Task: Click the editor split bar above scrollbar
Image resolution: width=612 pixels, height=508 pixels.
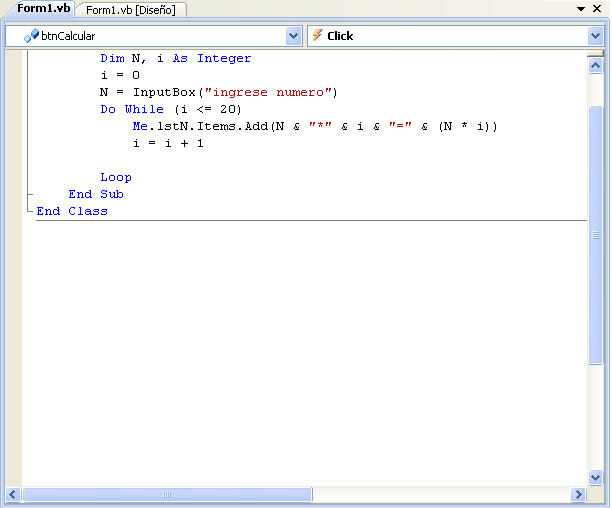Action: pyautogui.click(x=595, y=54)
